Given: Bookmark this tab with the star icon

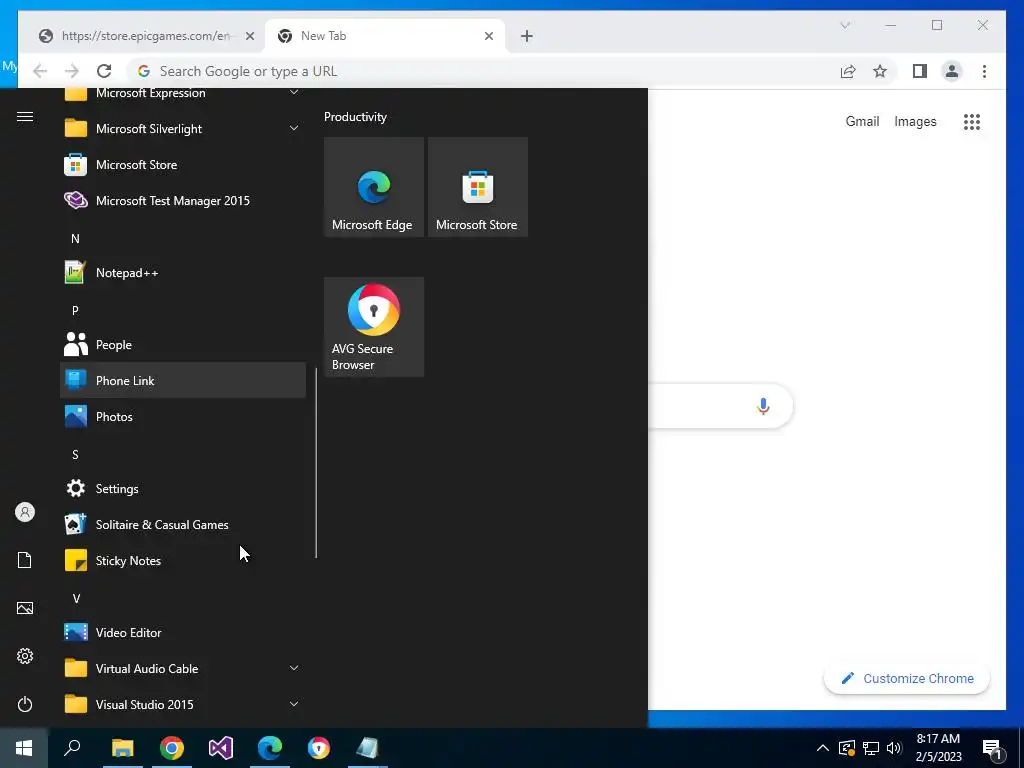Looking at the screenshot, I should [880, 71].
